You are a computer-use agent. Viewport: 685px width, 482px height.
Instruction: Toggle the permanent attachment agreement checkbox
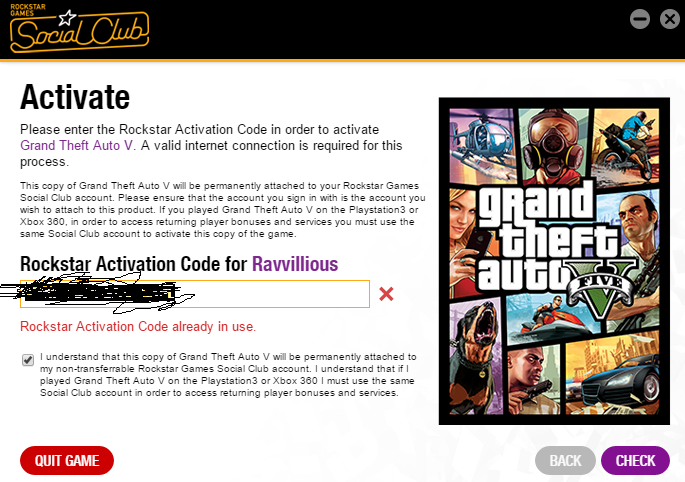[28, 360]
